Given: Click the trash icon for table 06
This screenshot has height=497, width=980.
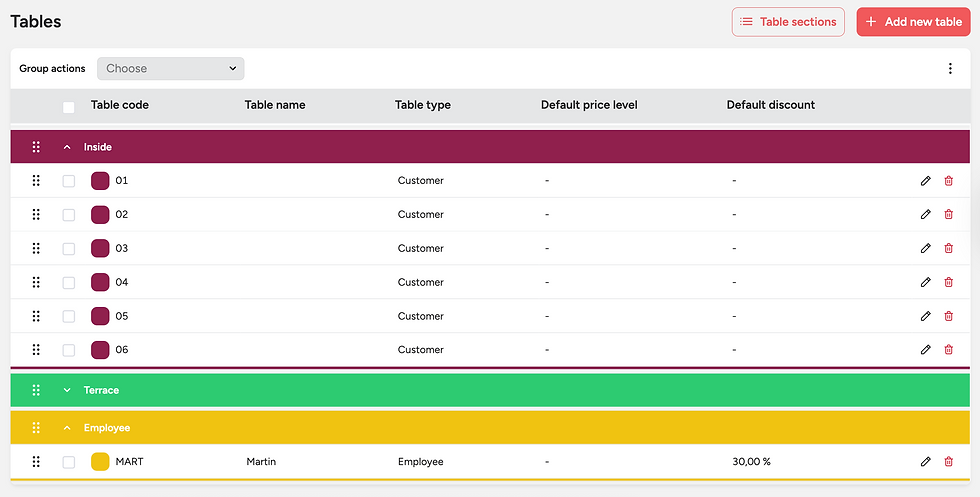Looking at the screenshot, I should coord(948,350).
